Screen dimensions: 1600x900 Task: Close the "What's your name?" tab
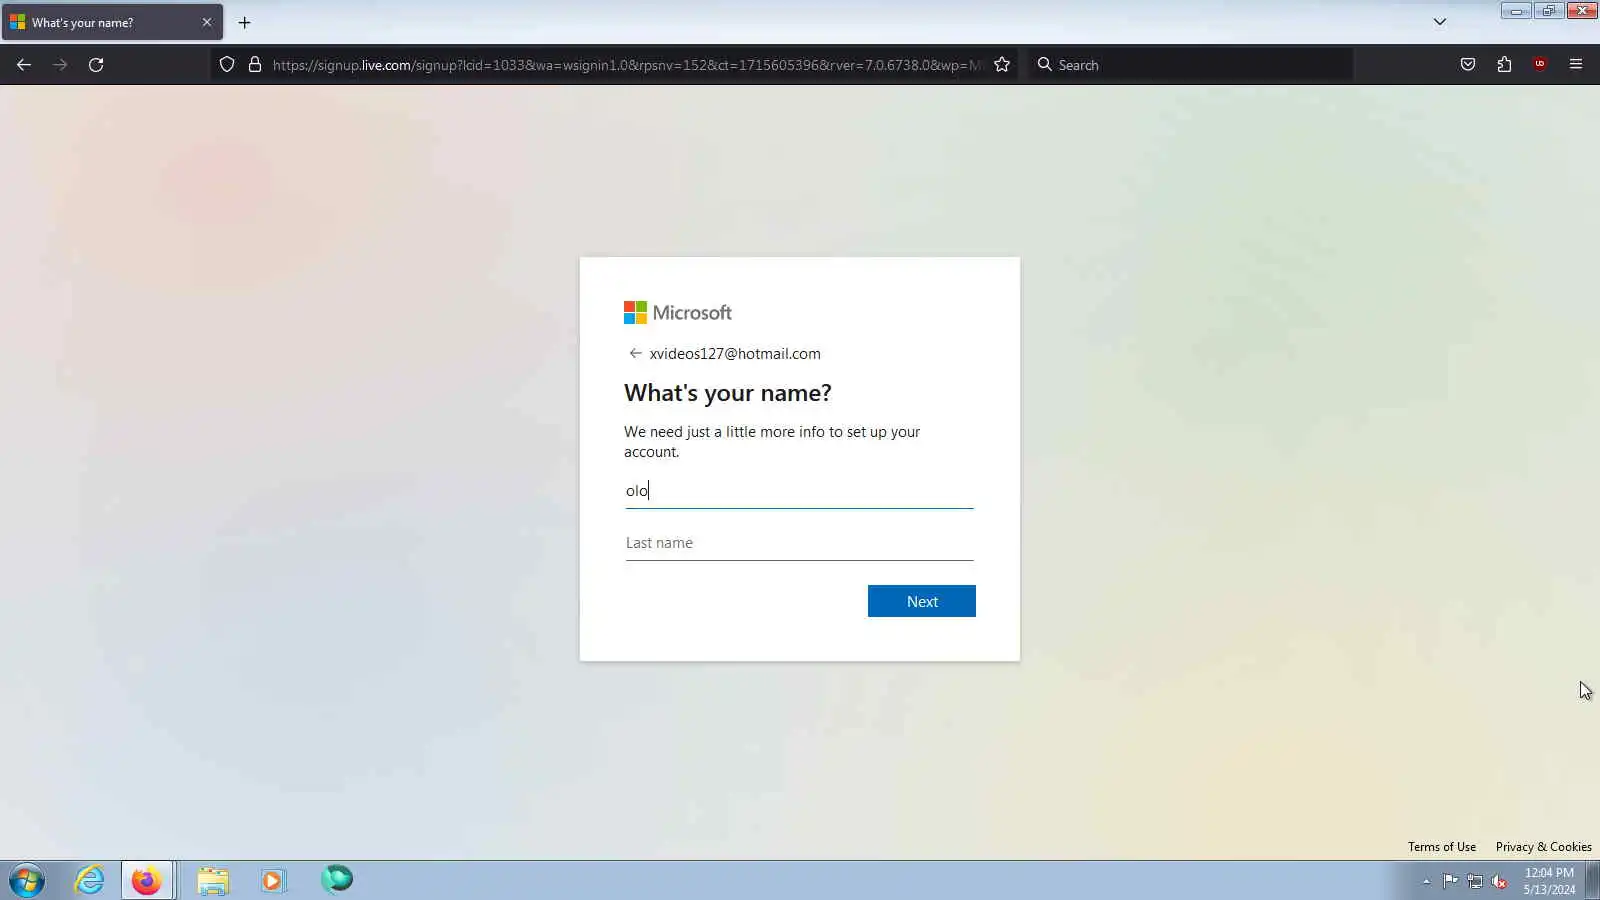pos(207,22)
